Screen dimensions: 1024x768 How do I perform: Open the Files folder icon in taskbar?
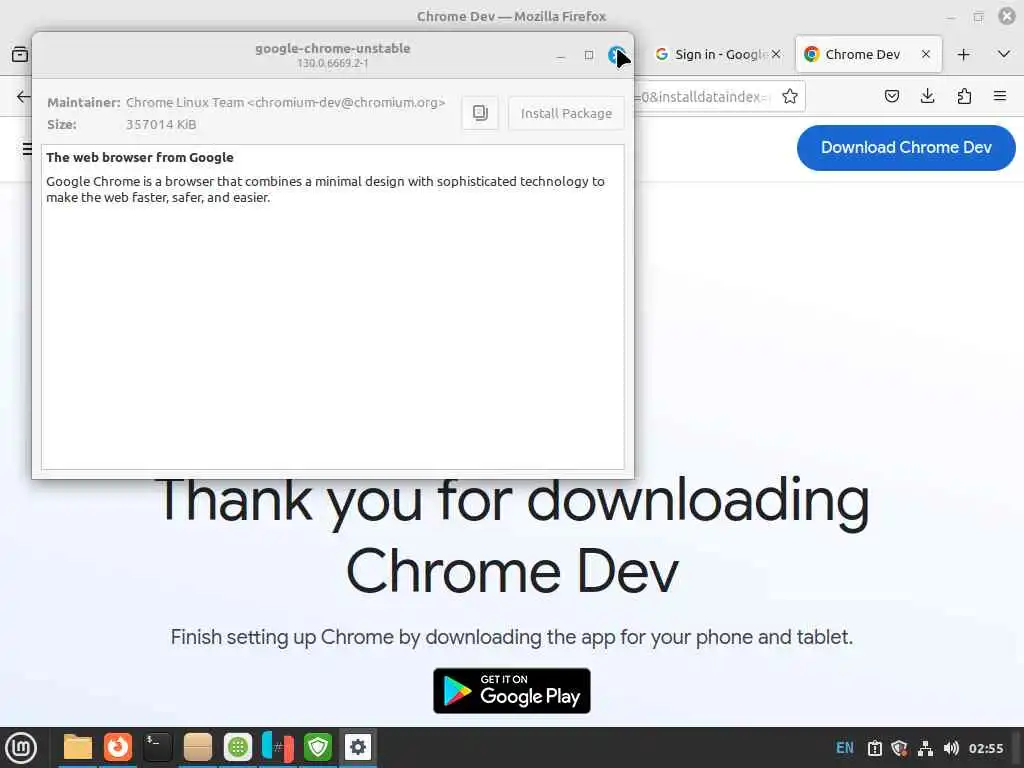point(78,747)
